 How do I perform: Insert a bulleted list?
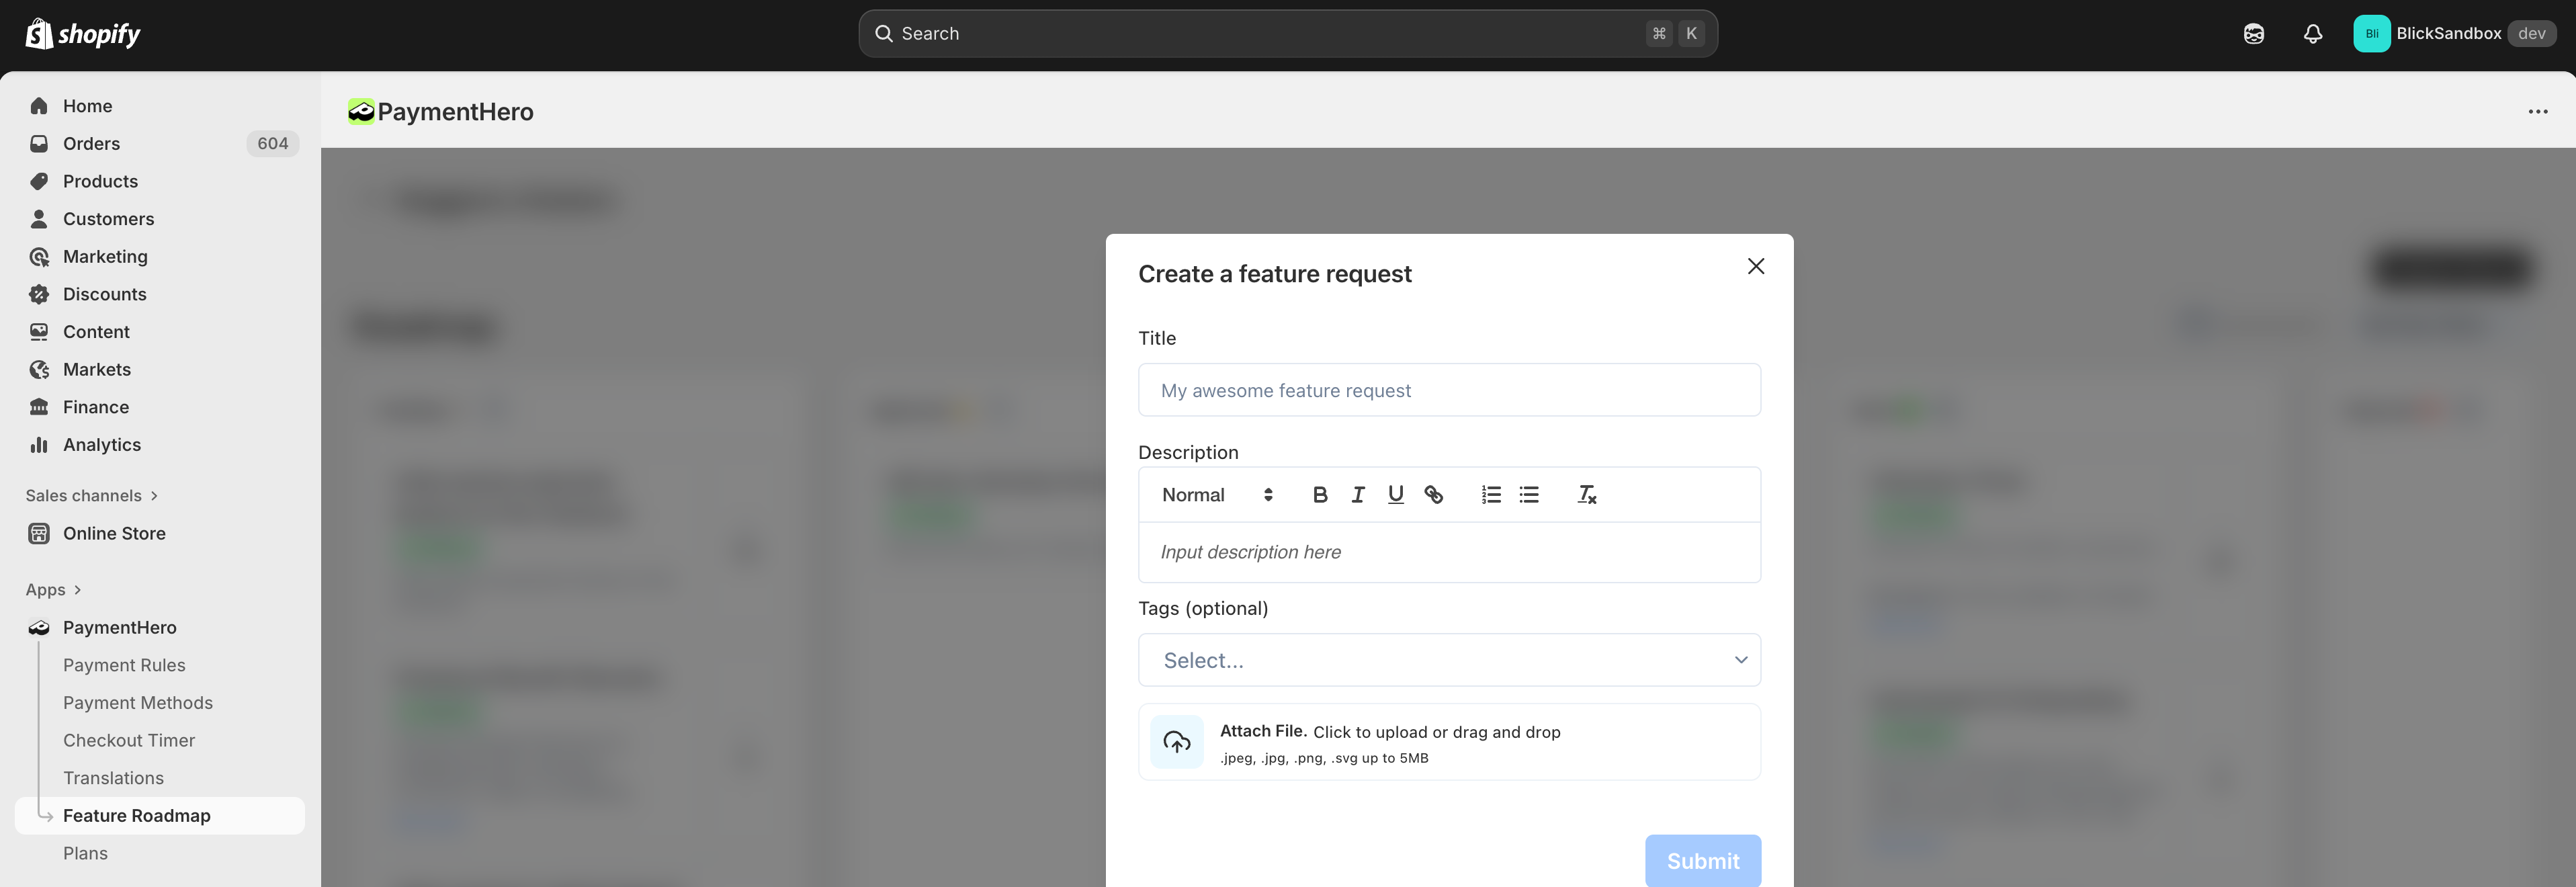tap(1529, 495)
